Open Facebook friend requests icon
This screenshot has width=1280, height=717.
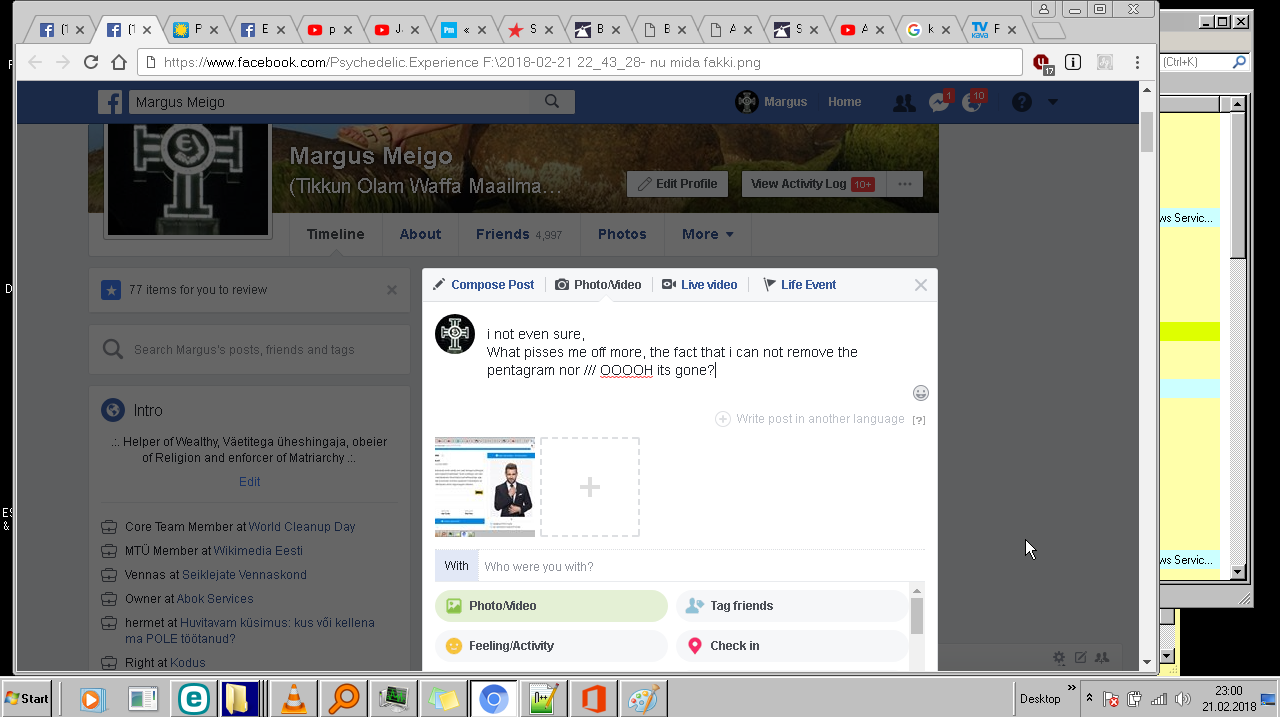pos(904,102)
